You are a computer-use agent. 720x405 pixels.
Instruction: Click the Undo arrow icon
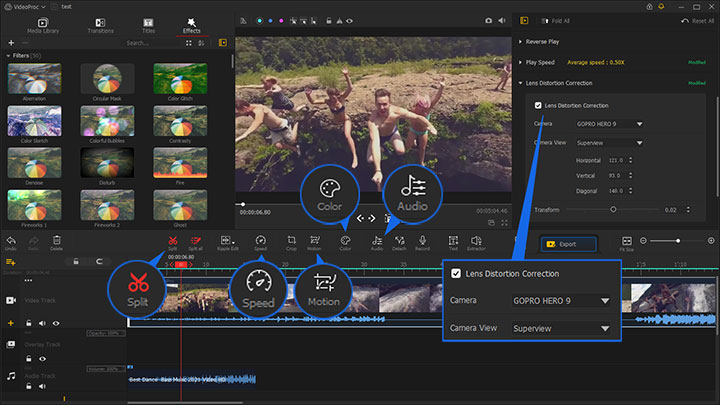tap(11, 240)
